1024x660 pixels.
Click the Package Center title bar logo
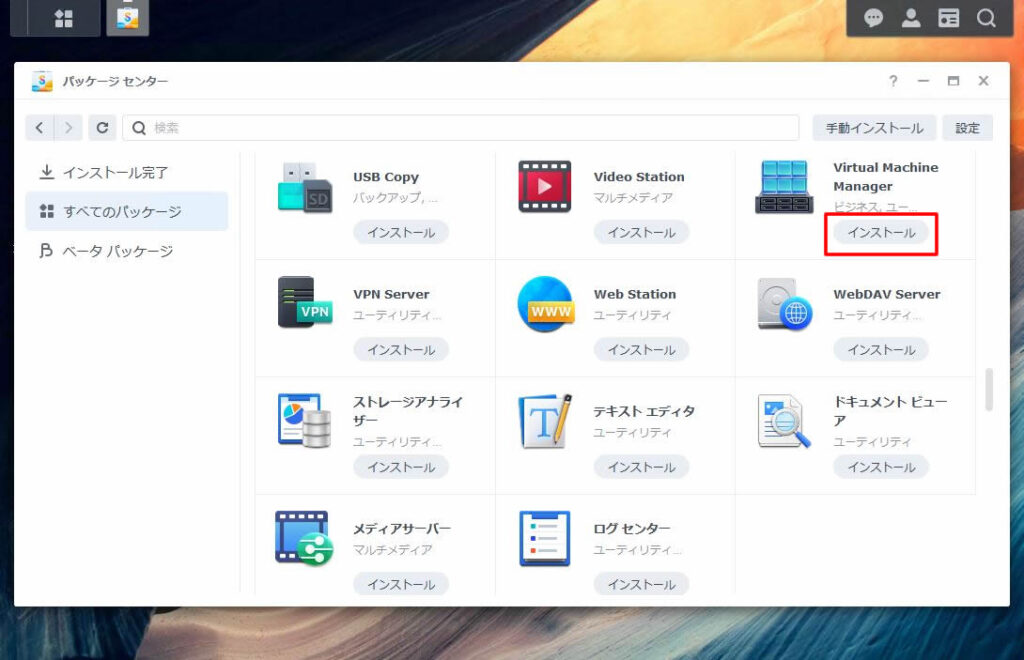point(42,81)
